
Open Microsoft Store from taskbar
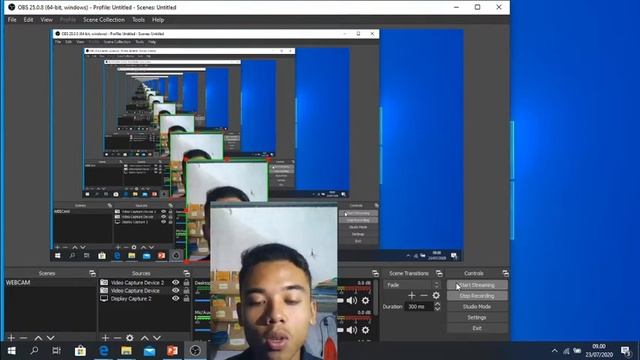pos(80,351)
